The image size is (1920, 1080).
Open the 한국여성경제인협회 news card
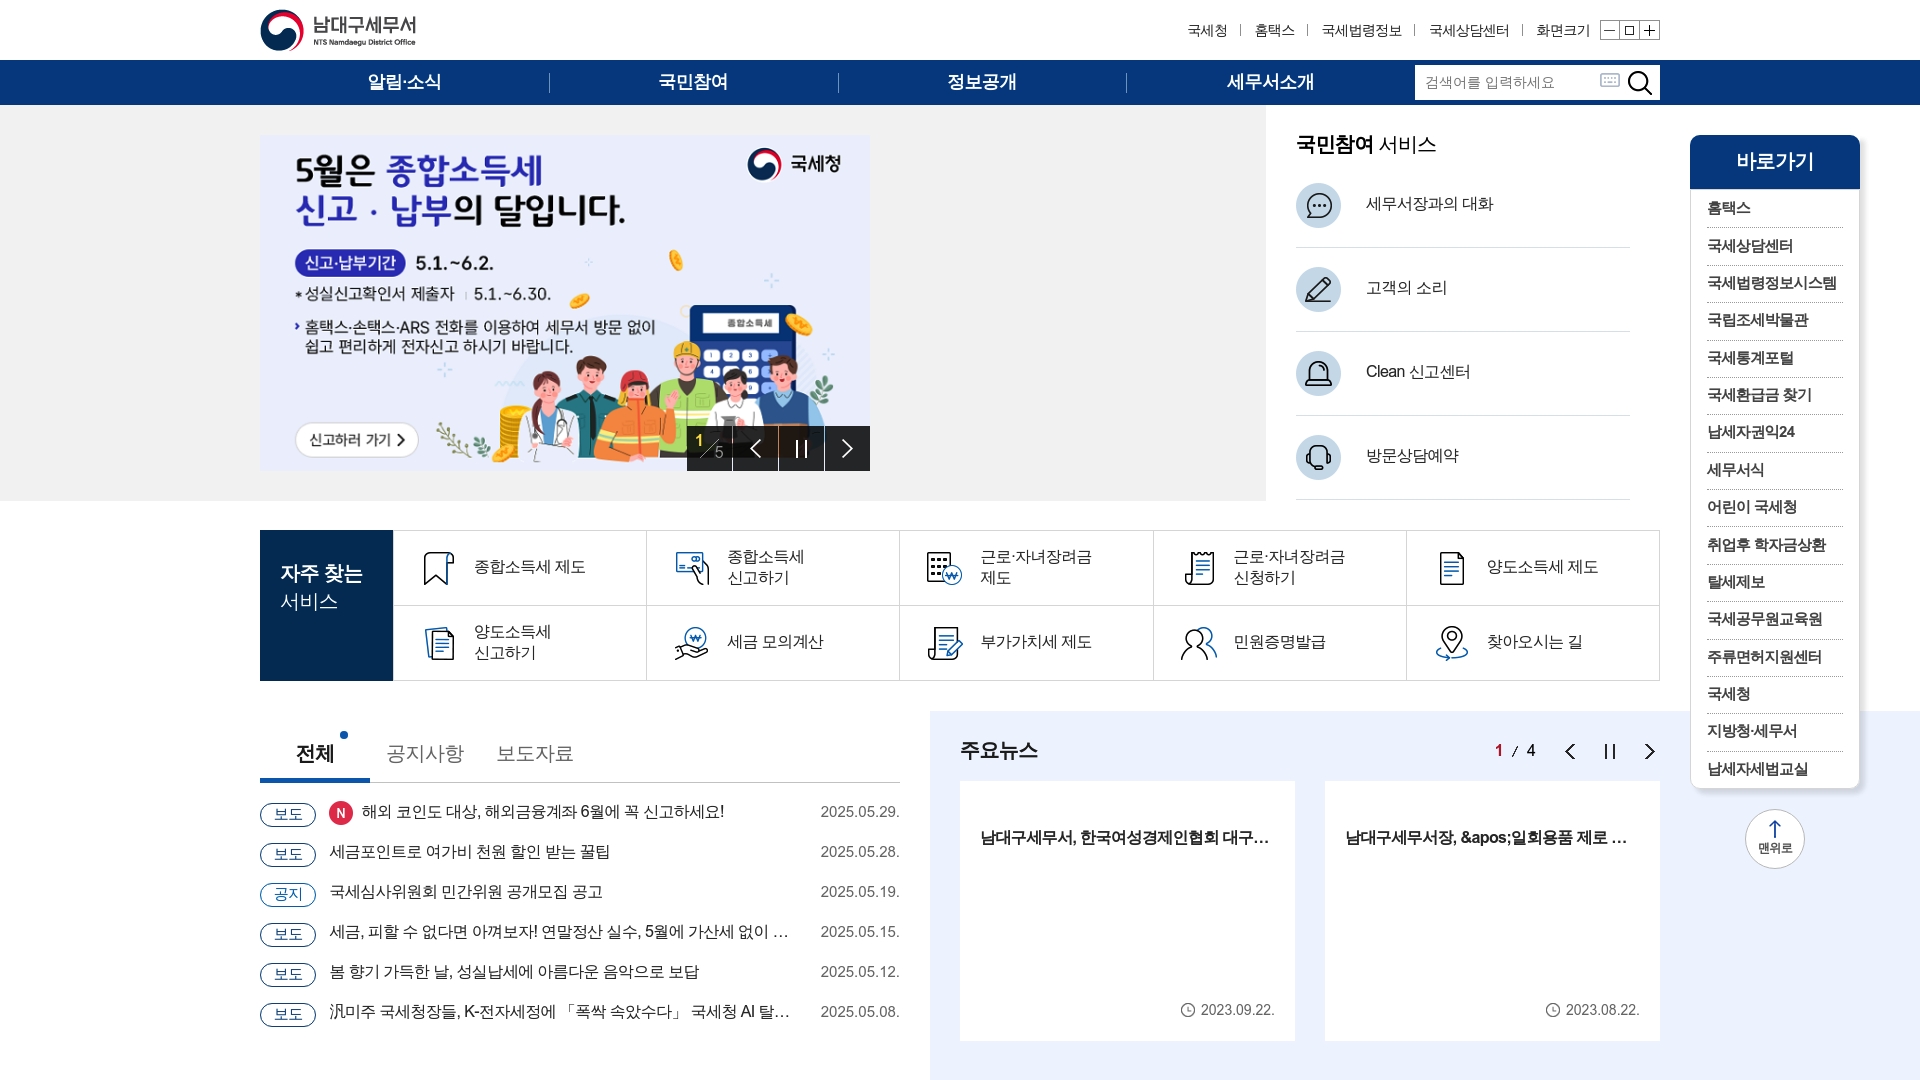tap(1127, 910)
